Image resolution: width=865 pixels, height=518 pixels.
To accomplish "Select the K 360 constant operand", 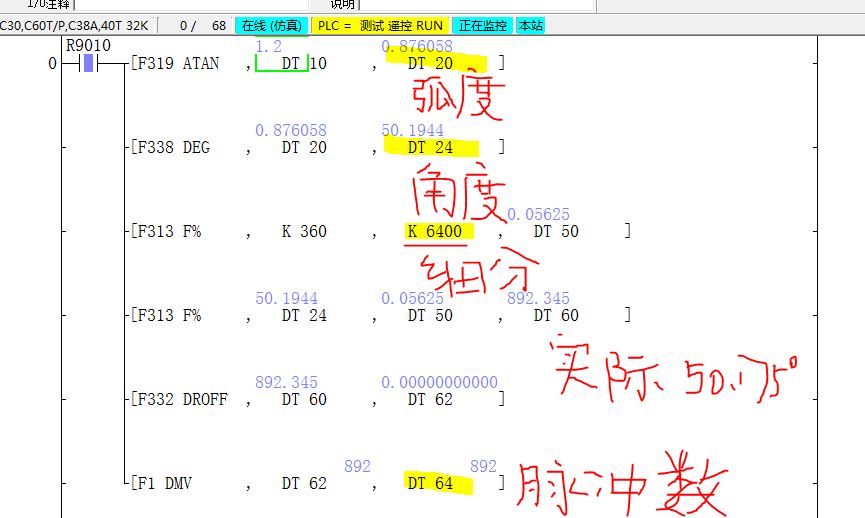I will pyautogui.click(x=303, y=232).
